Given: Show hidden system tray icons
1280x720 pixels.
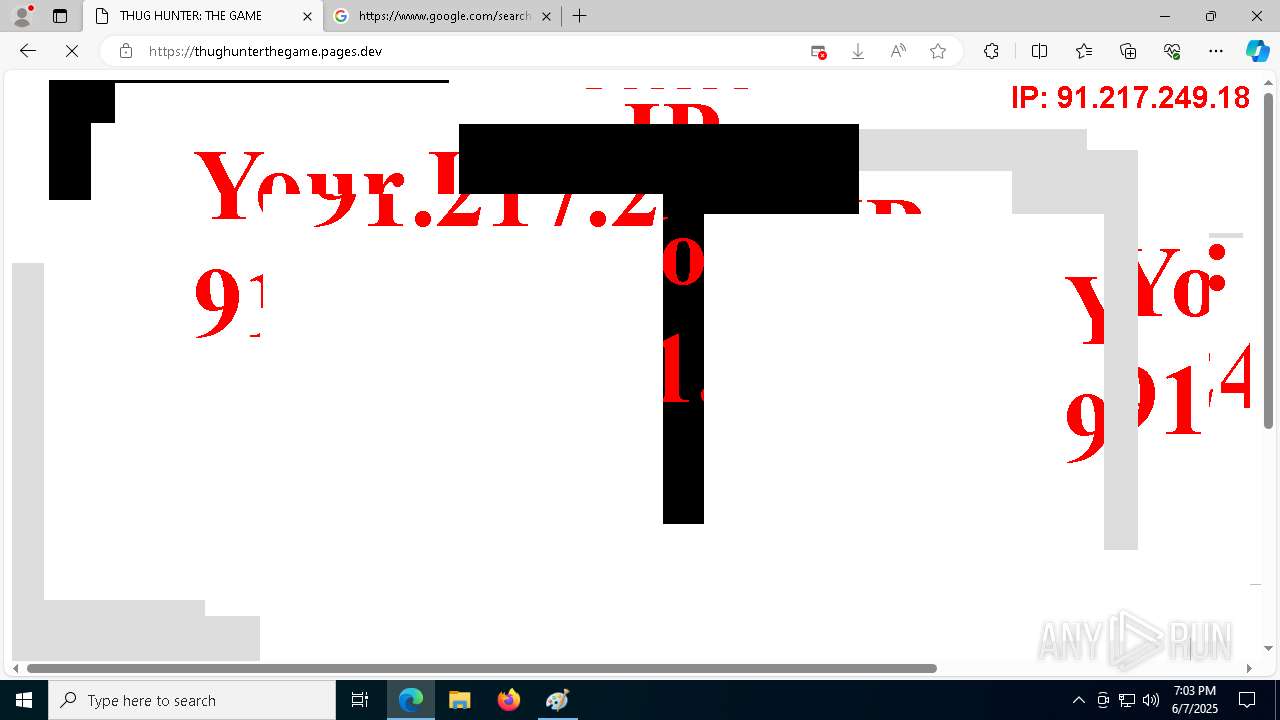Looking at the screenshot, I should 1078,700.
